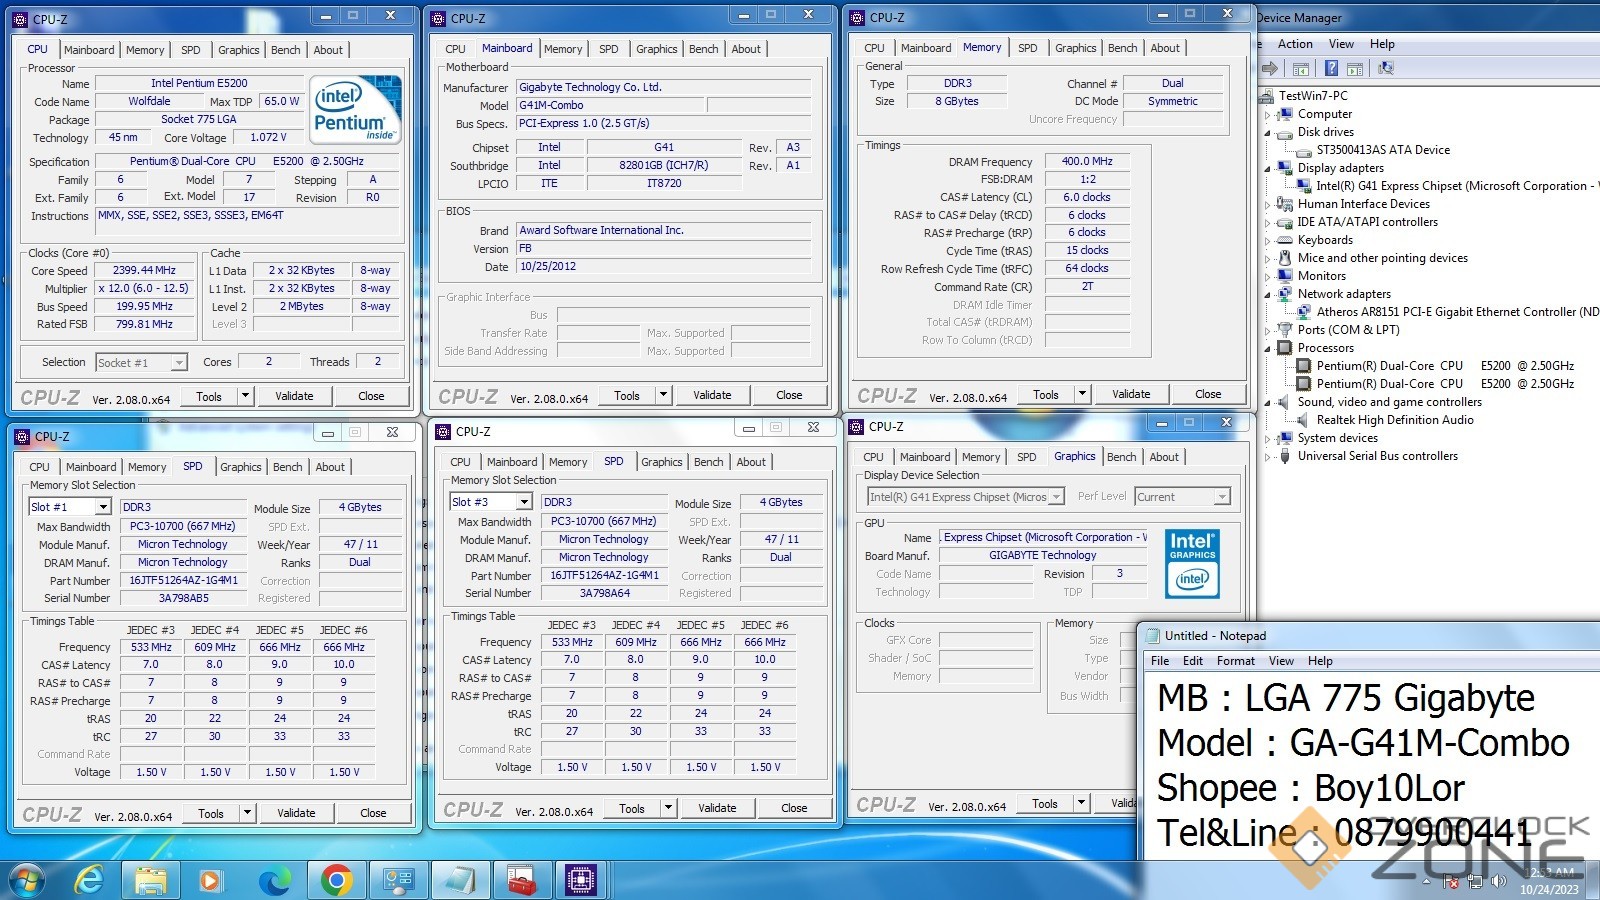Open the Format menu in Notepad
The image size is (1600, 900).
(x=1235, y=661)
